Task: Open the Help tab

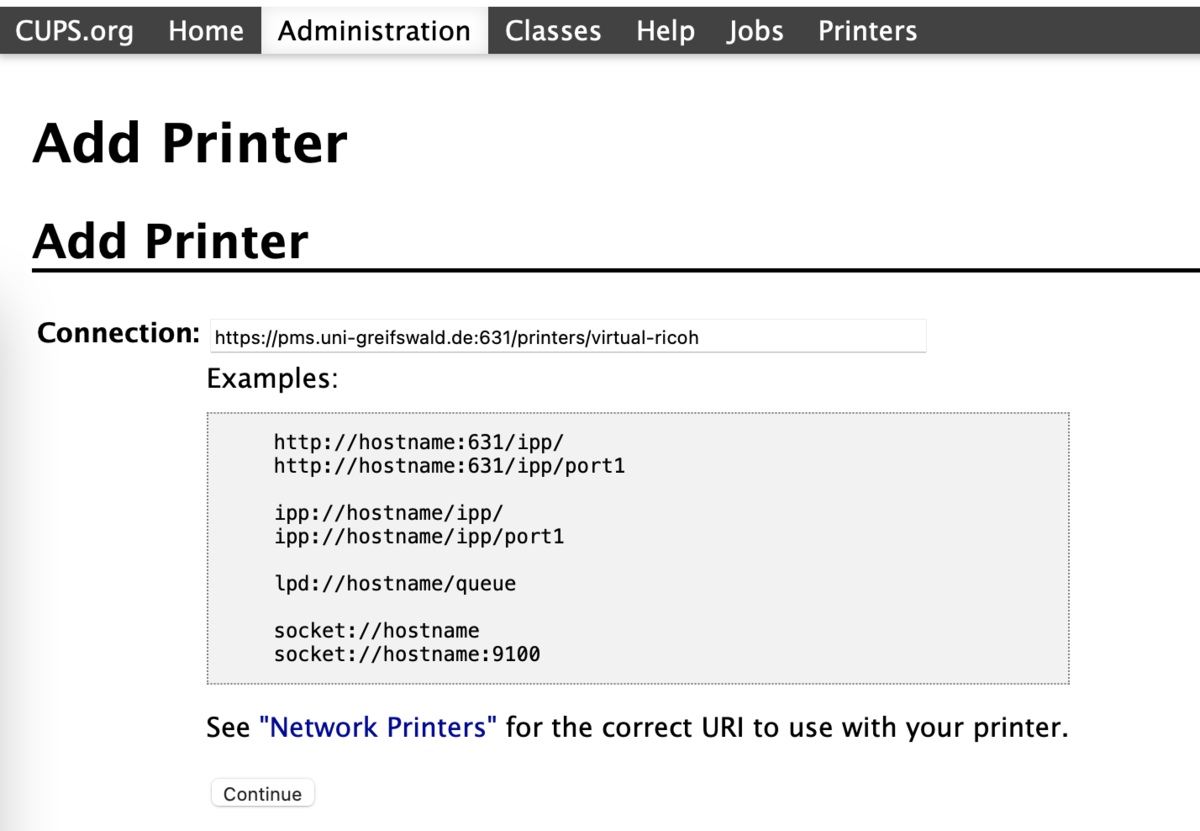Action: pyautogui.click(x=665, y=31)
